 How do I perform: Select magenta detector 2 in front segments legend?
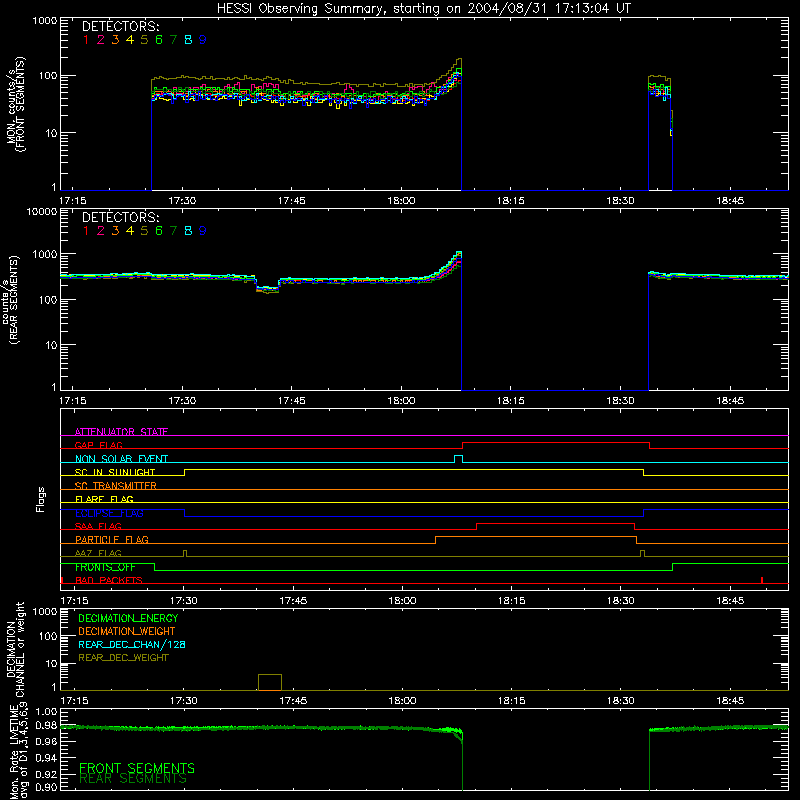tap(101, 40)
